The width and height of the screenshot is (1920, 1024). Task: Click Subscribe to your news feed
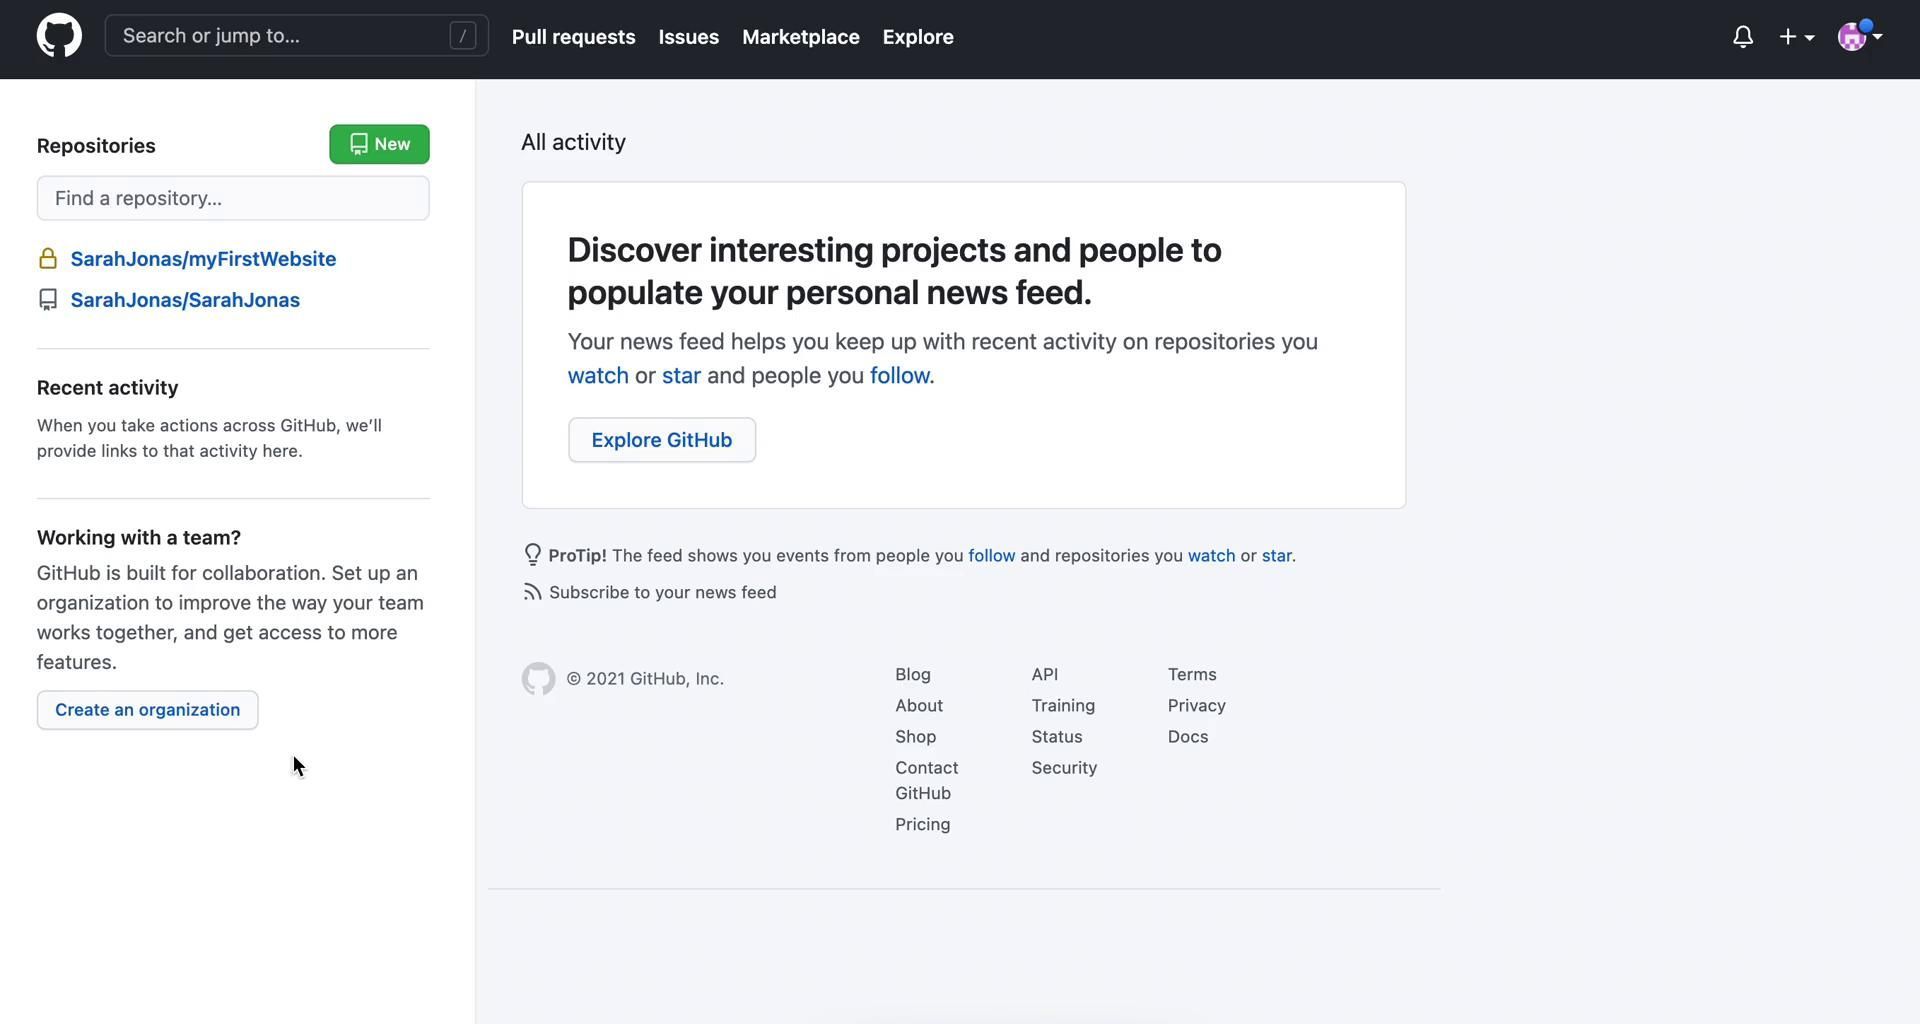tap(662, 592)
